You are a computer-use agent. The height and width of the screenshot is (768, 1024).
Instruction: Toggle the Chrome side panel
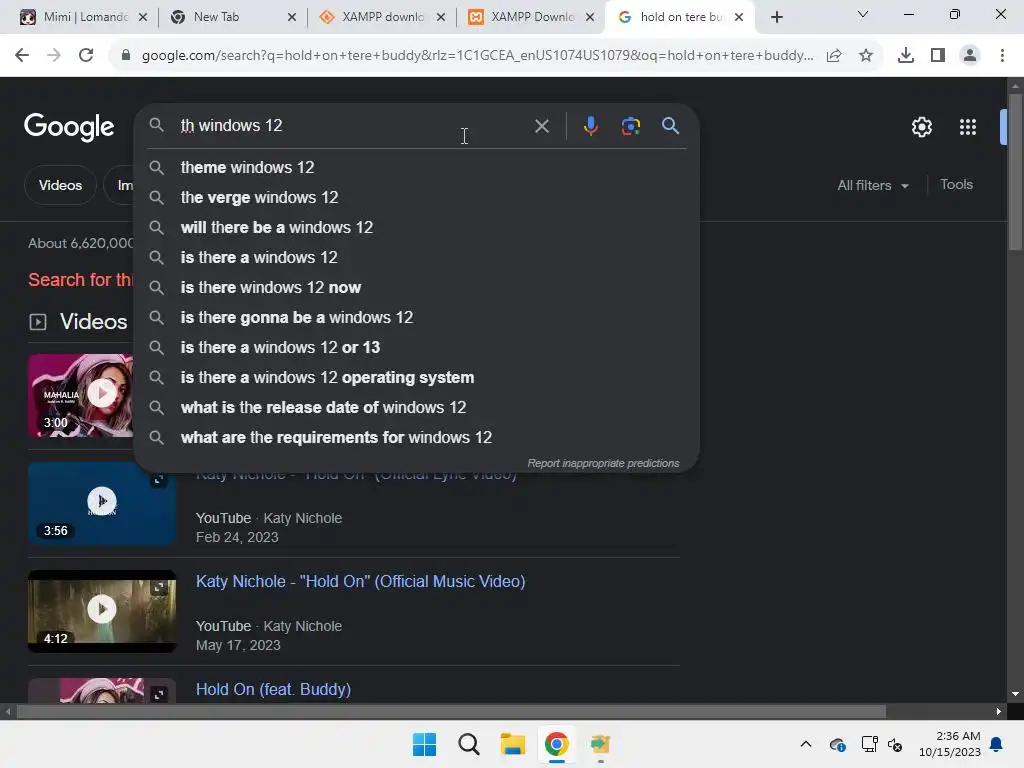pyautogui.click(x=938, y=56)
